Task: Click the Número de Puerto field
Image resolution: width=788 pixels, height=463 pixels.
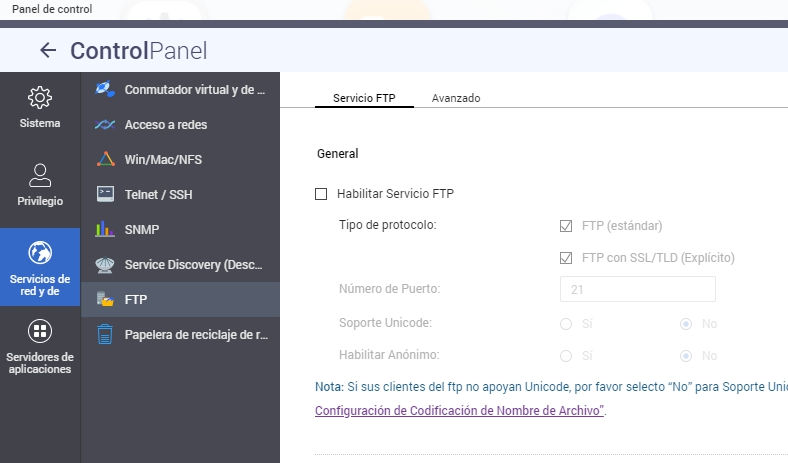Action: pyautogui.click(x=637, y=289)
